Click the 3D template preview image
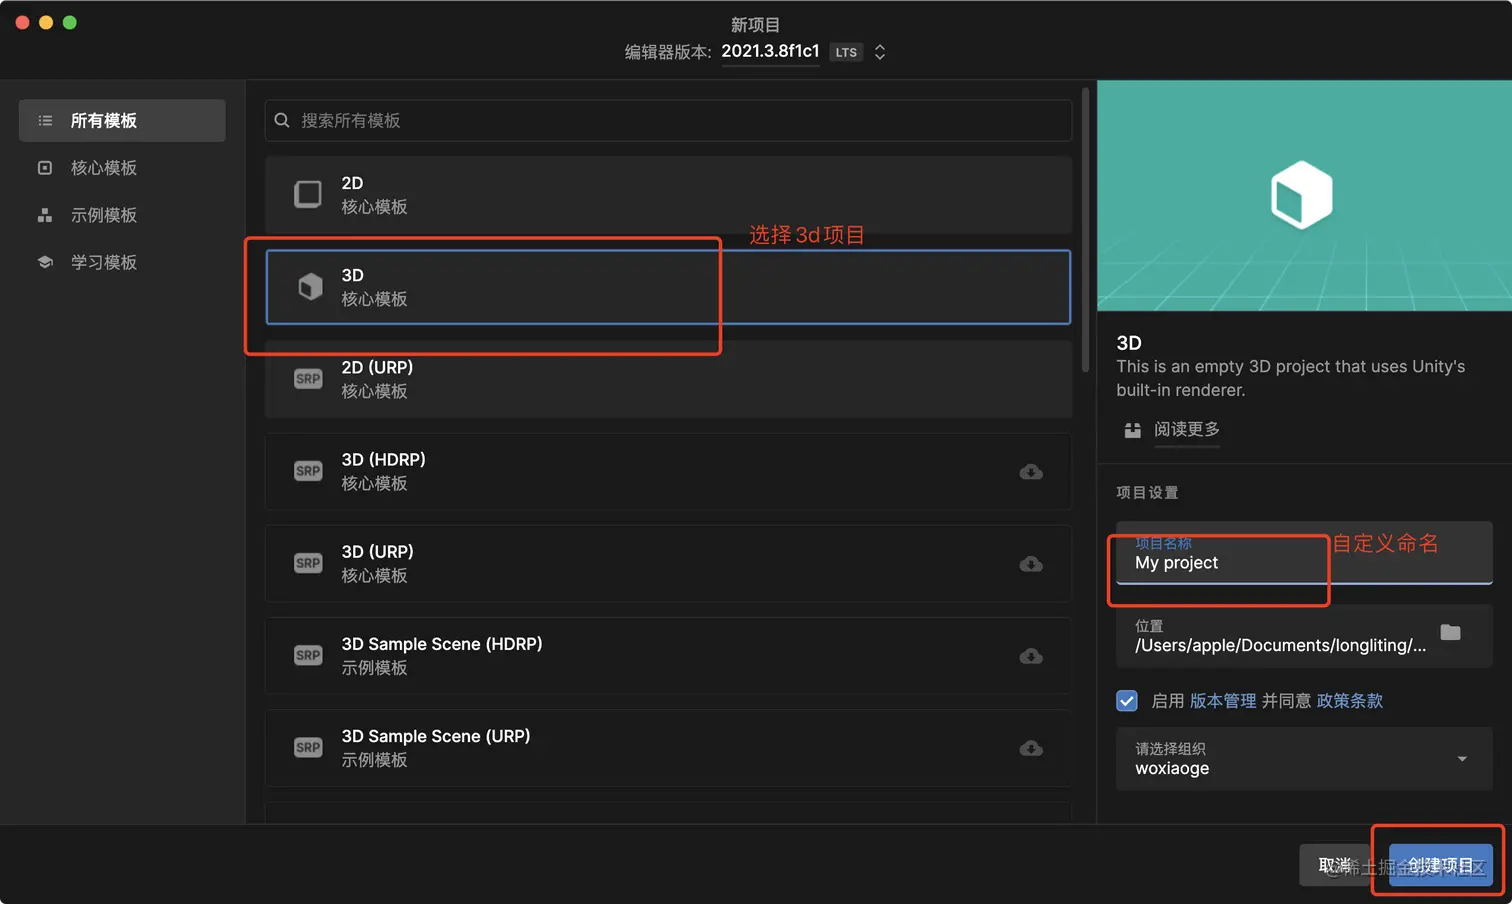Screen dimensions: 1512x904 pos(1304,196)
